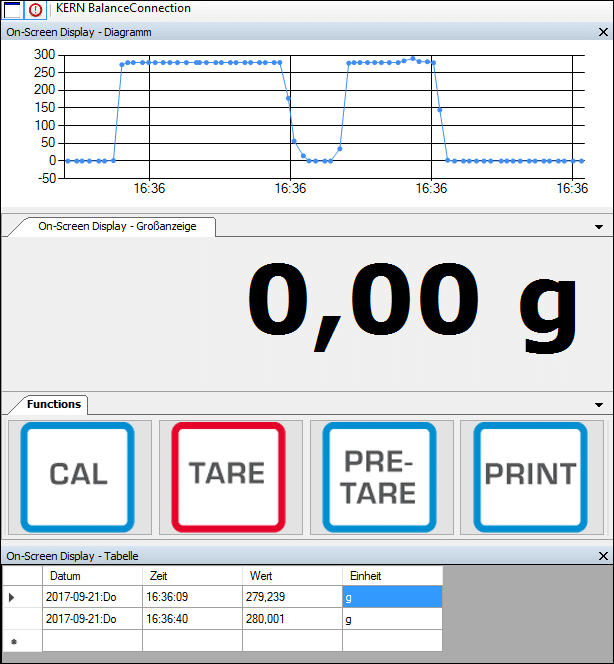The width and height of the screenshot is (614, 664).
Task: Click the Einheit column header
Action: tap(391, 576)
